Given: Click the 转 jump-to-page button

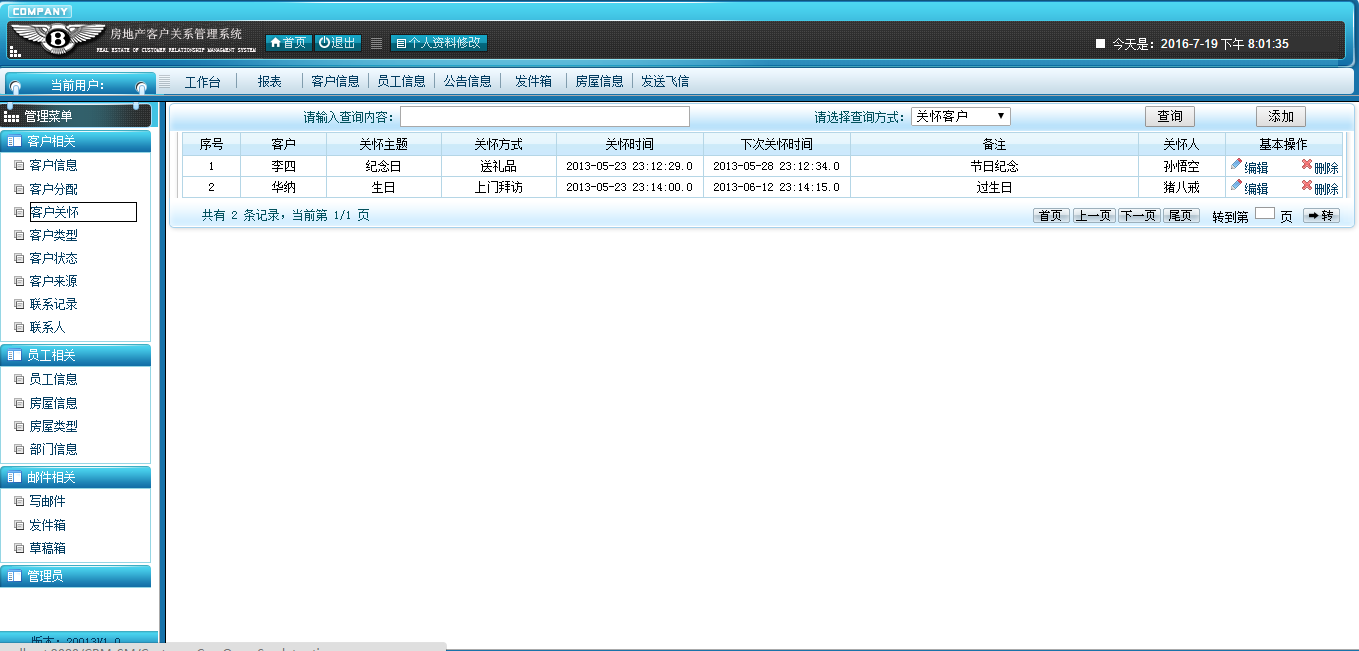Looking at the screenshot, I should point(1321,215).
